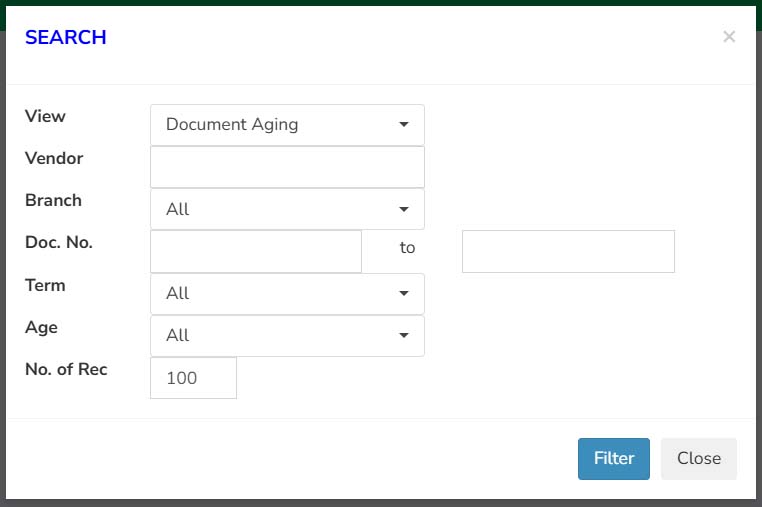Expand the Branch dropdown set to All
The image size is (762, 507).
[x=287, y=210]
